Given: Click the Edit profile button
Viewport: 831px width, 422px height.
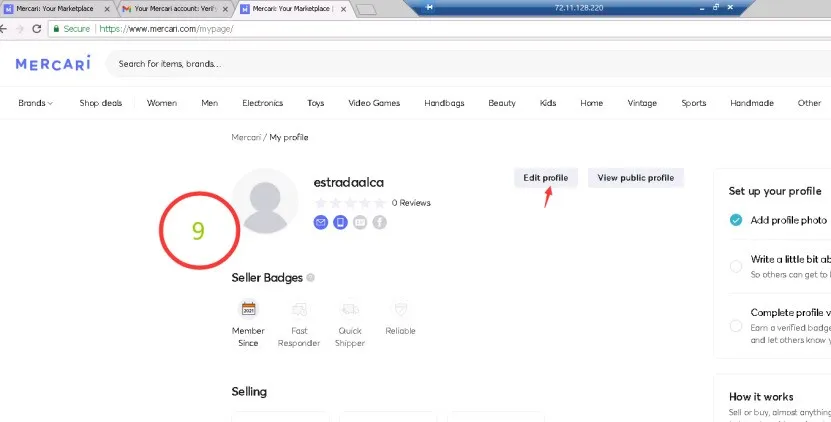Looking at the screenshot, I should 545,178.
